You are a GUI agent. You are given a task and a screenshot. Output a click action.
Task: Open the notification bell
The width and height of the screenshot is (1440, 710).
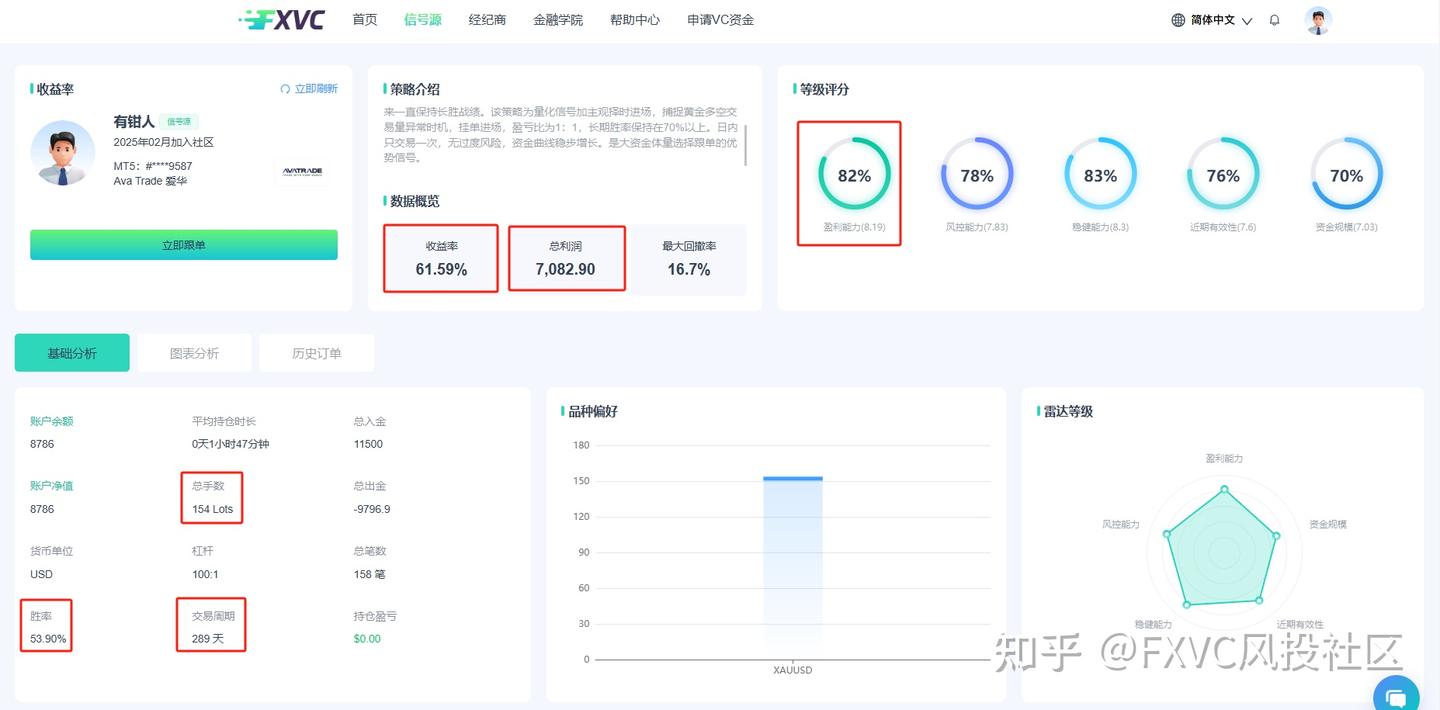(x=1274, y=20)
